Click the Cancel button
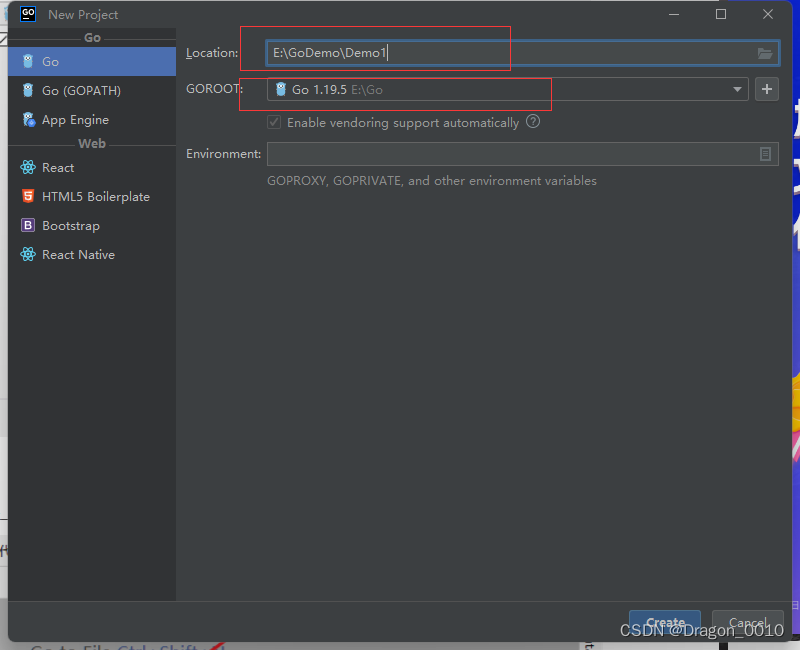The image size is (800, 650). click(747, 622)
